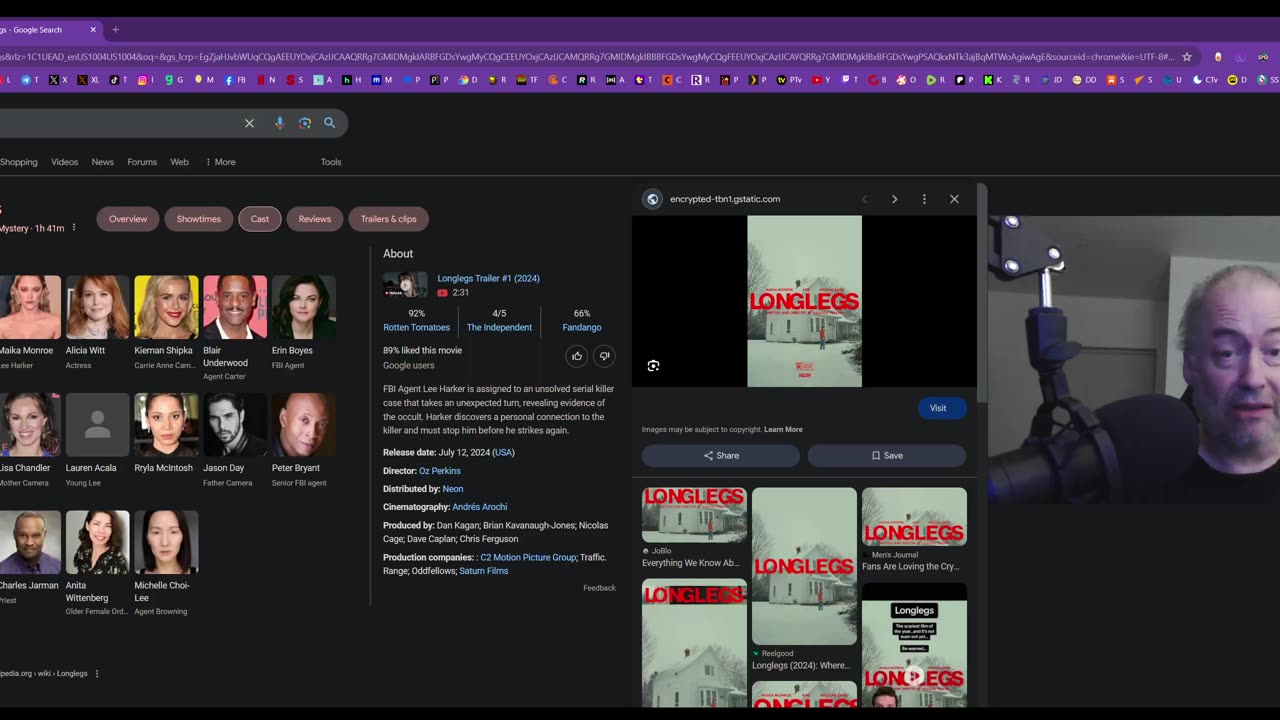Select the Overview chip
Screen dimensions: 1280x720
pyautogui.click(x=128, y=219)
